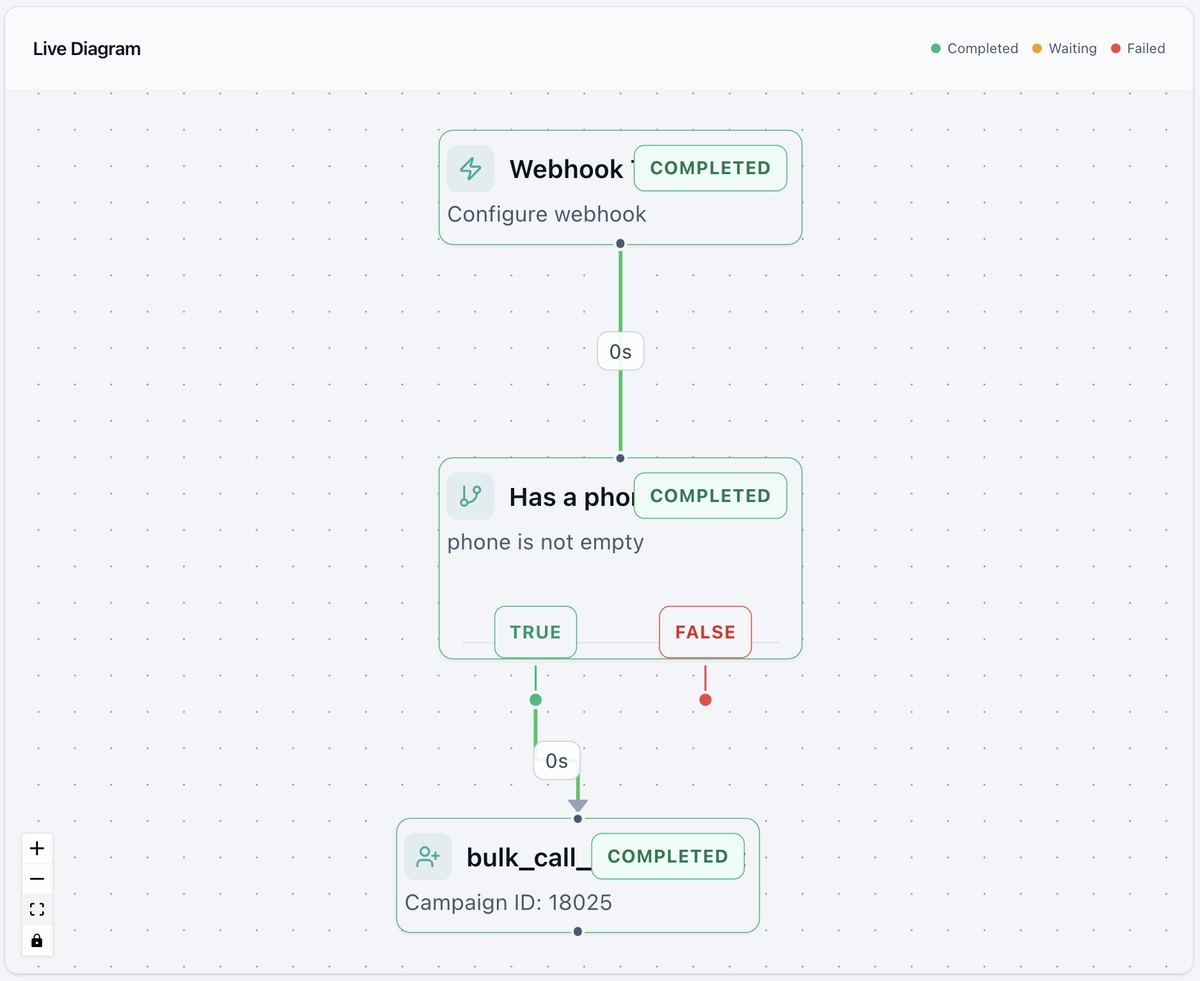Image resolution: width=1200 pixels, height=981 pixels.
Task: Click the green TRUE branch connector dot
Action: click(x=535, y=700)
